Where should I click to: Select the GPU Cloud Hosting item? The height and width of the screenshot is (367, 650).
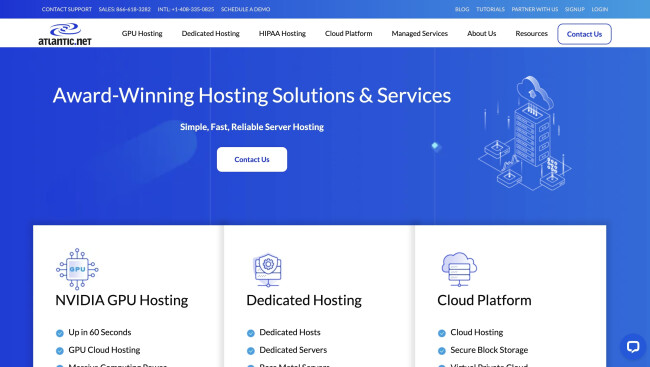(104, 350)
